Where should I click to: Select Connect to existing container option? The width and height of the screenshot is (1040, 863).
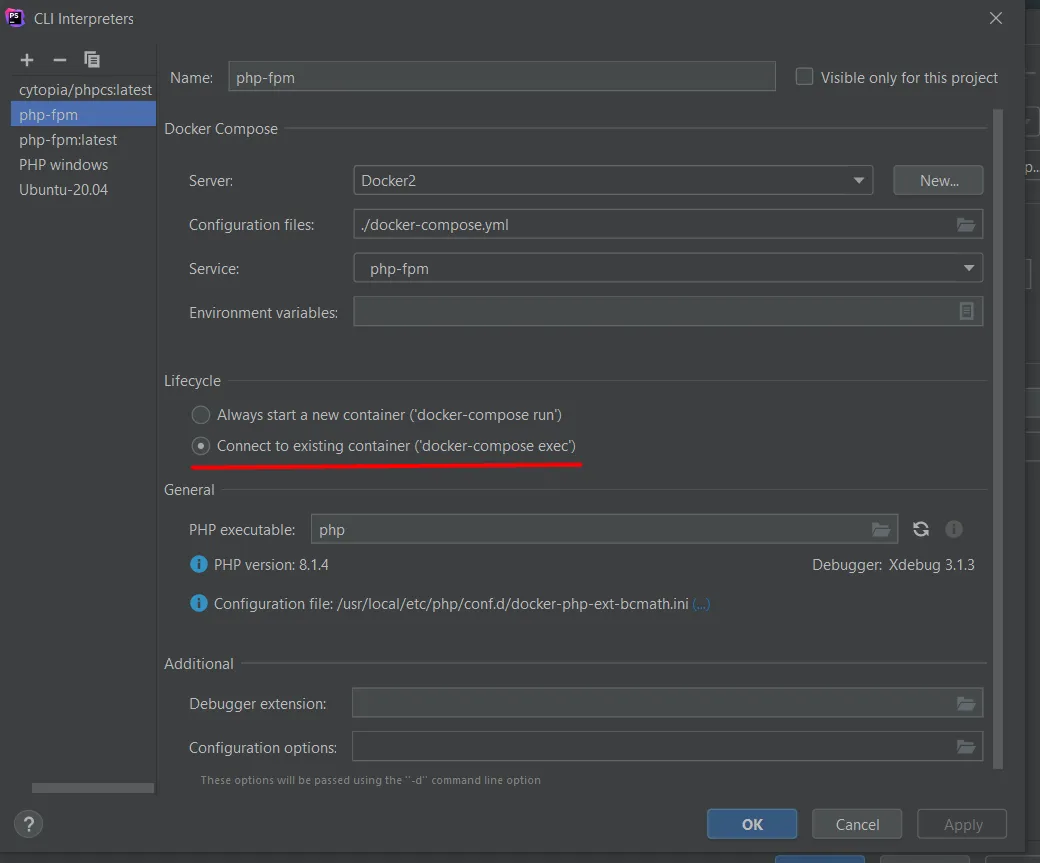click(x=200, y=446)
